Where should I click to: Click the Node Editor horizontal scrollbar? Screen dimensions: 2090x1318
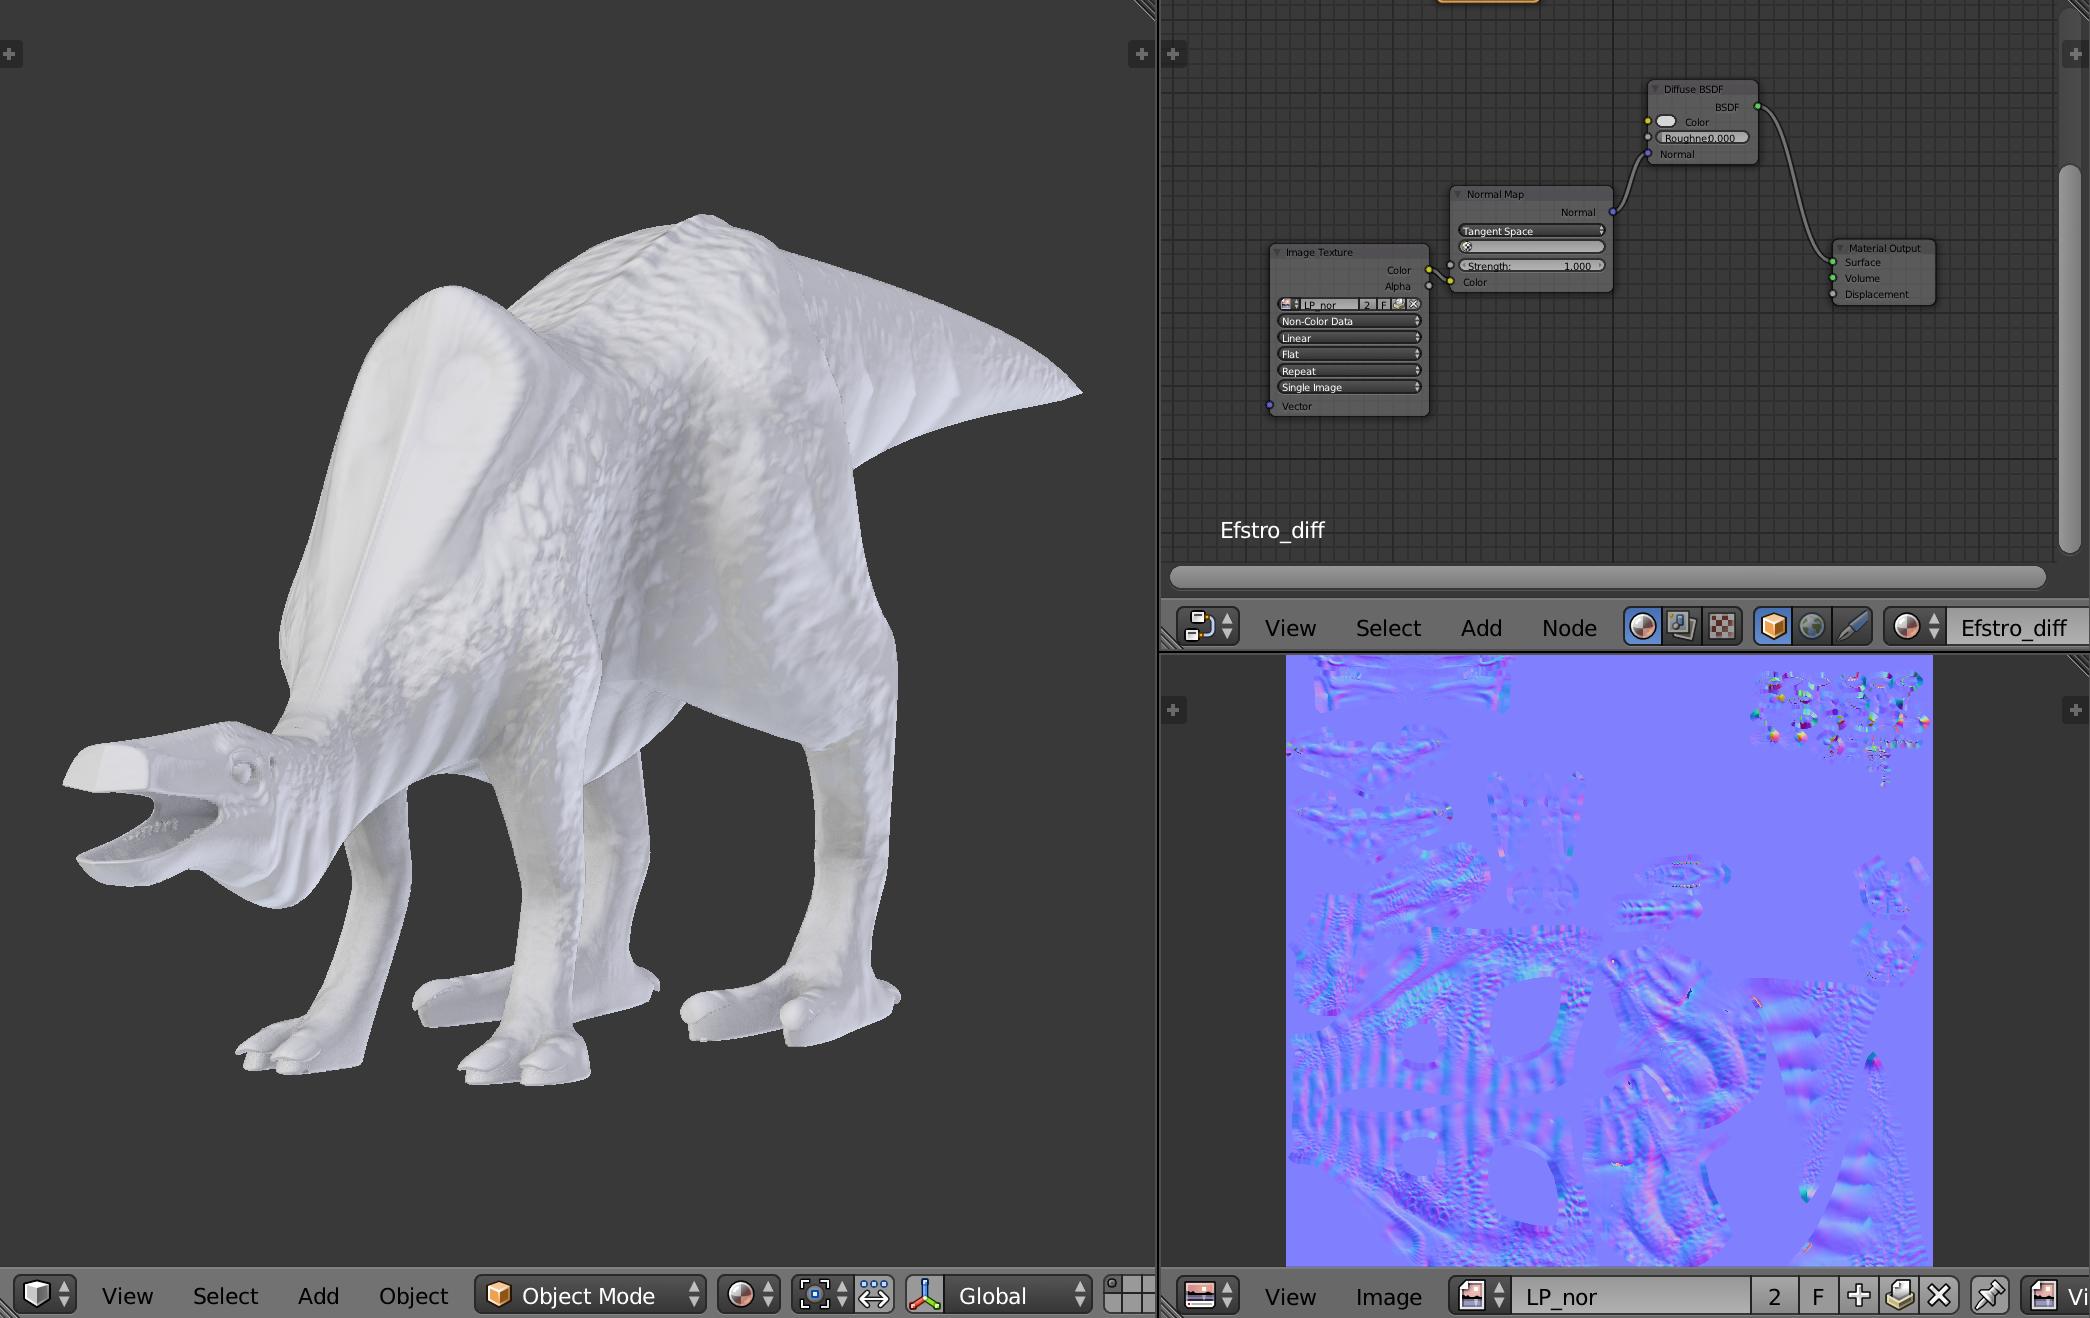[1607, 577]
